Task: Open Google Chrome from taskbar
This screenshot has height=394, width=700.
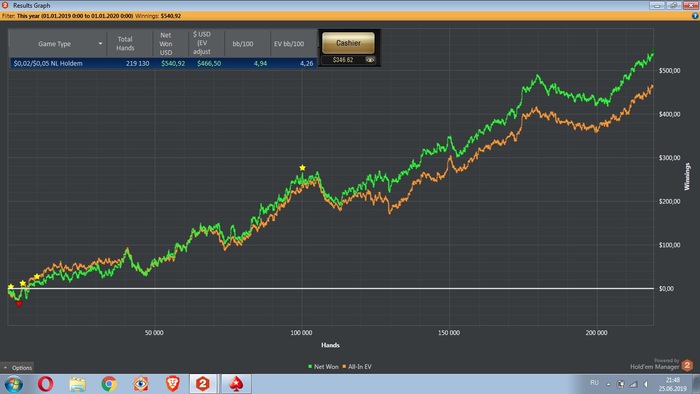Action: (109, 384)
